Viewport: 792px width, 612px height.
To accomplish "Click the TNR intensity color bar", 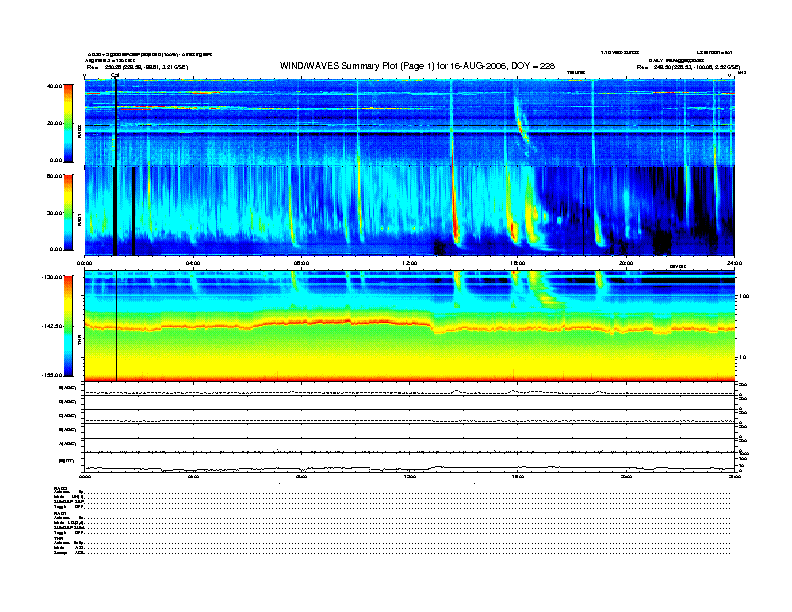I will coord(68,326).
